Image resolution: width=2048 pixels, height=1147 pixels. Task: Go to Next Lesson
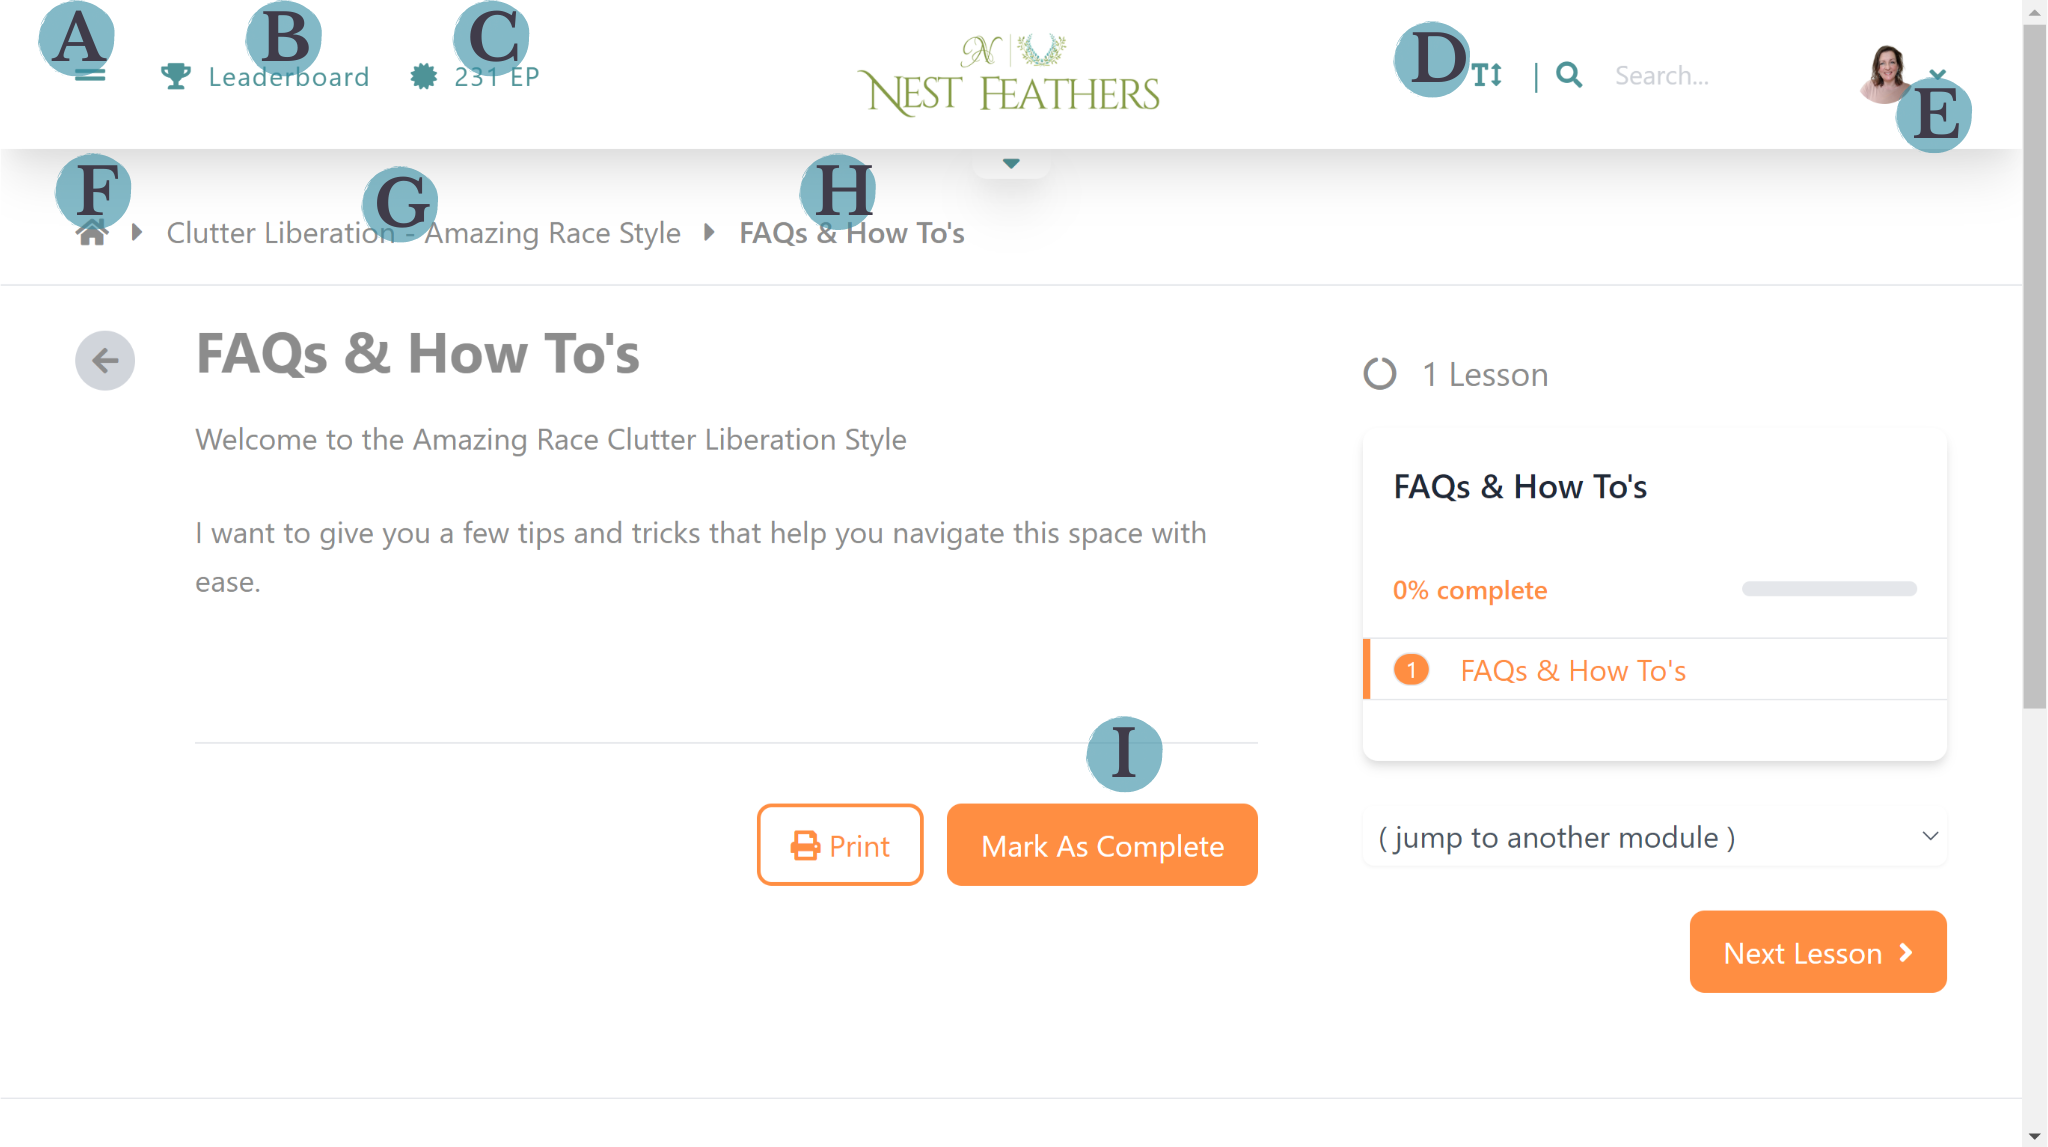(1817, 952)
